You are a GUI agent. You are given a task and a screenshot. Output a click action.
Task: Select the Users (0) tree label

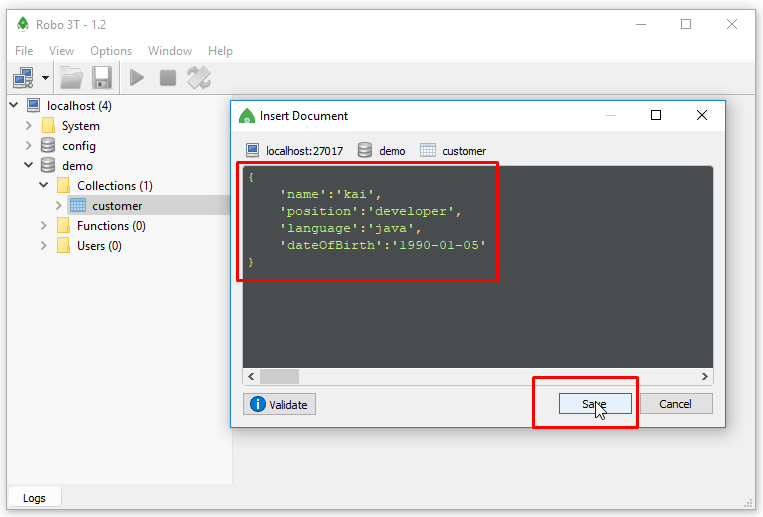pyautogui.click(x=99, y=246)
